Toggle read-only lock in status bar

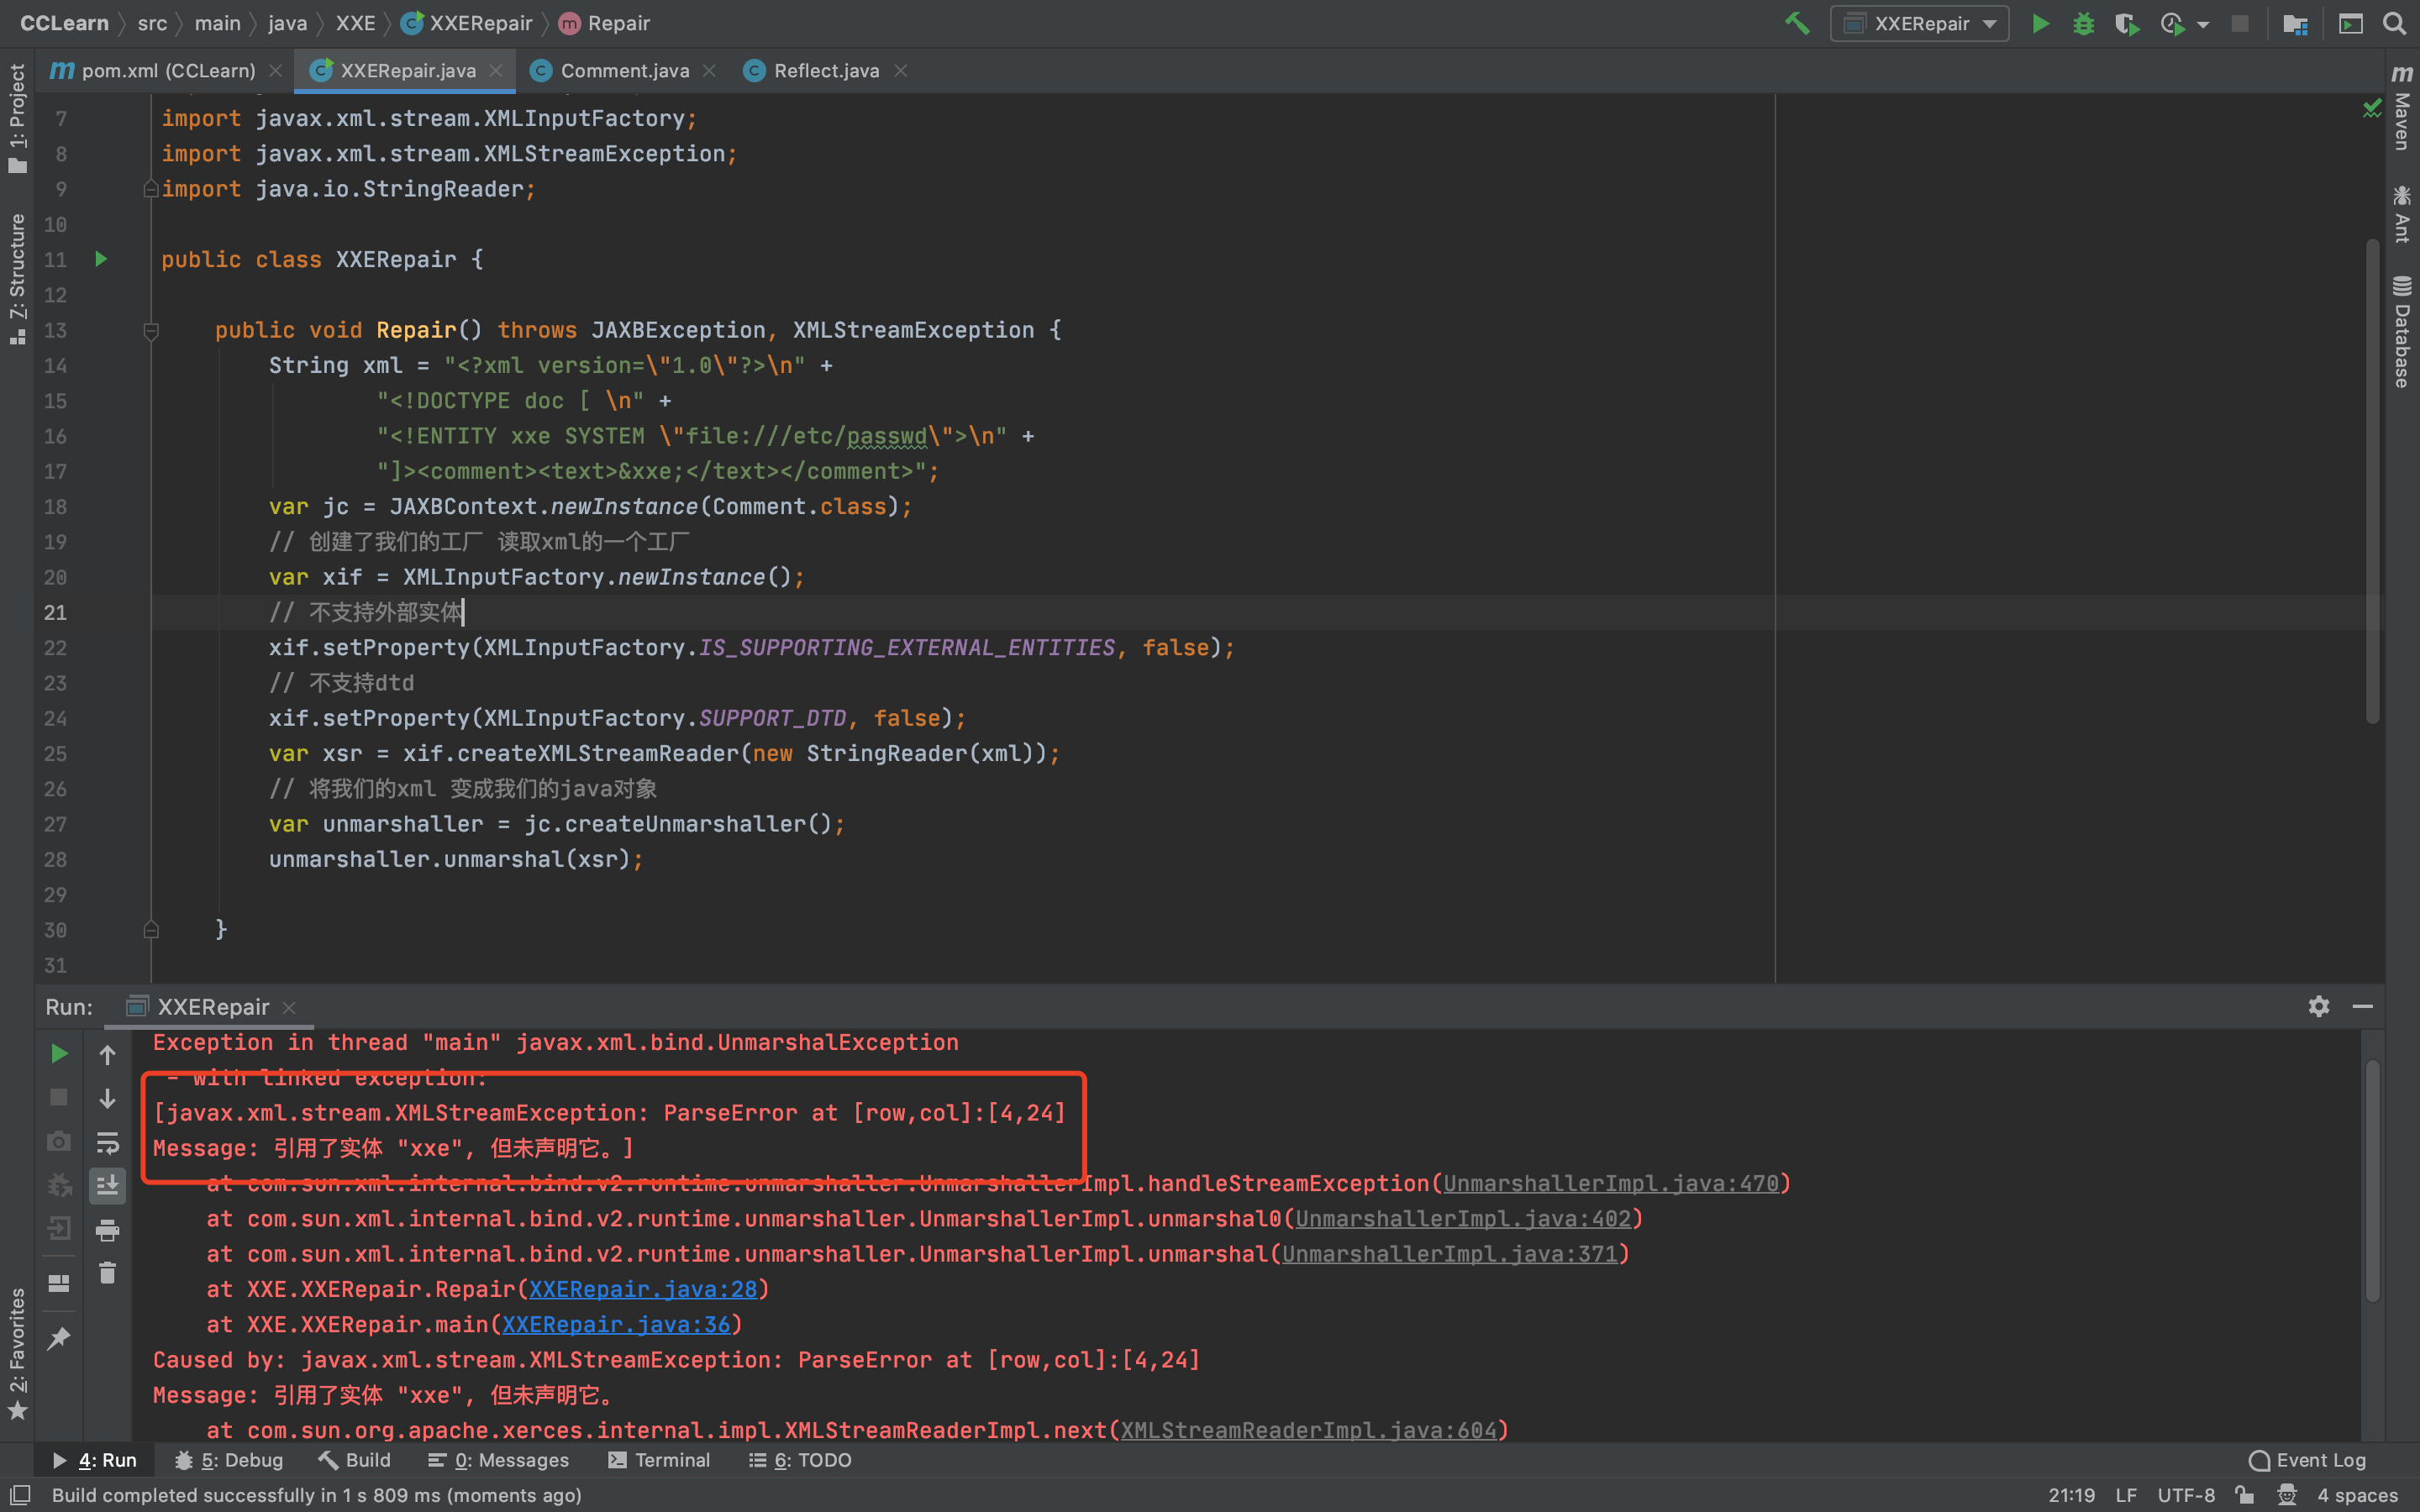(x=2245, y=1495)
